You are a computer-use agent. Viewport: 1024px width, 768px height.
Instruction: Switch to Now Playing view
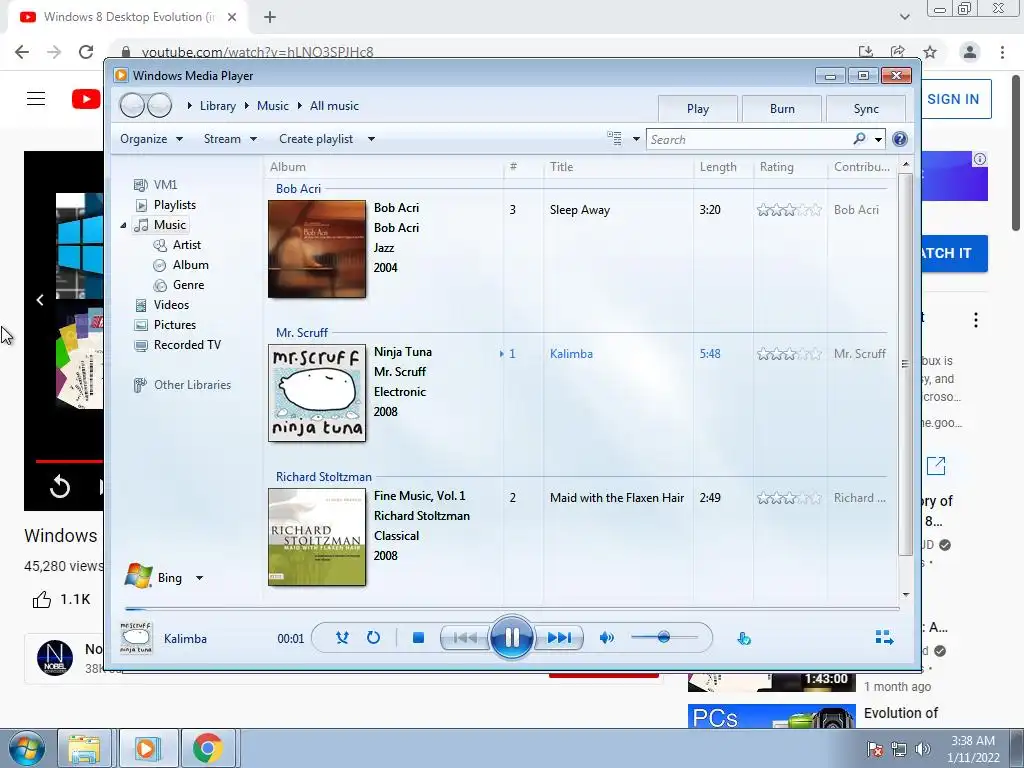[x=884, y=637]
